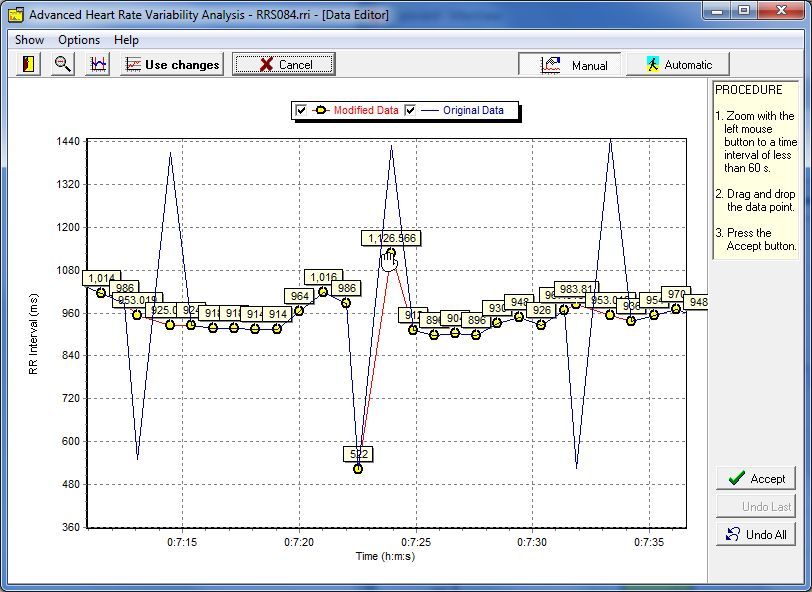Select the 1,126.566 data point marker
812x592 pixels.
point(389,254)
